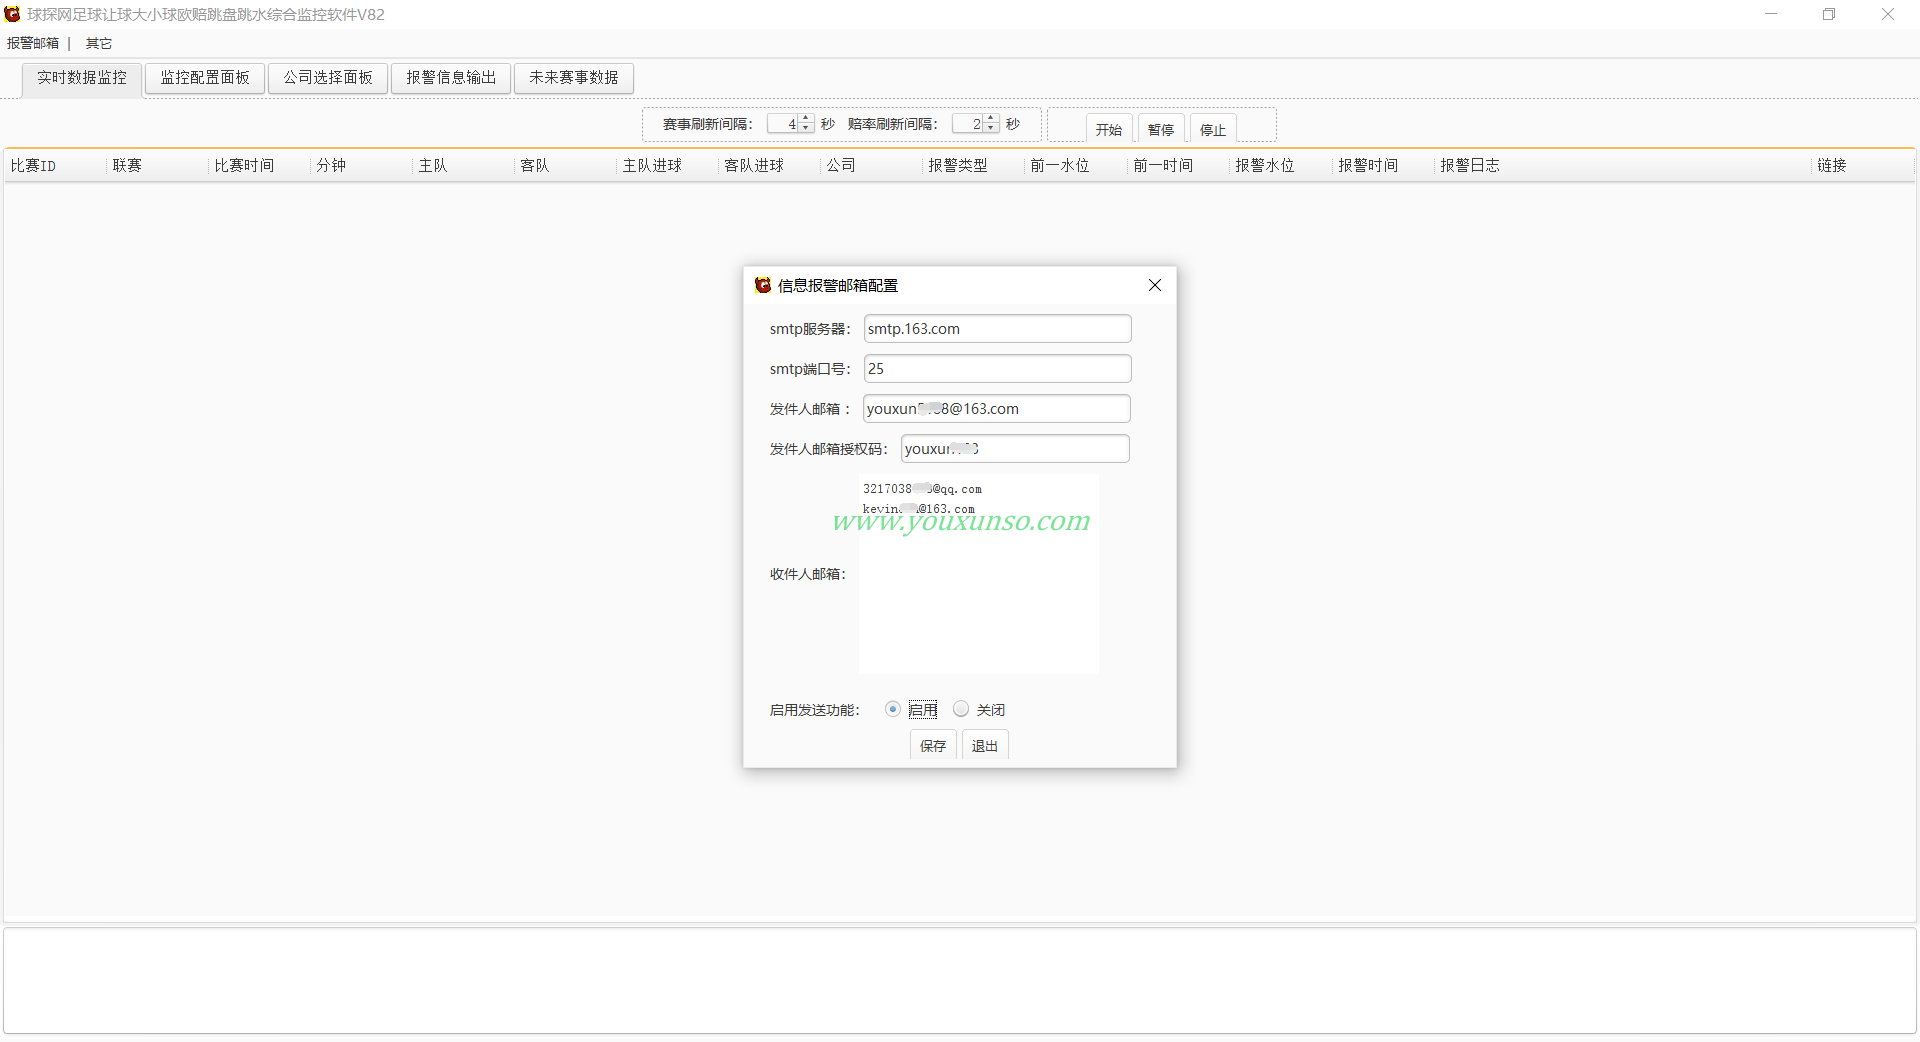Focus the smtp端口号 text field
Image resolution: width=1920 pixels, height=1042 pixels.
point(997,369)
